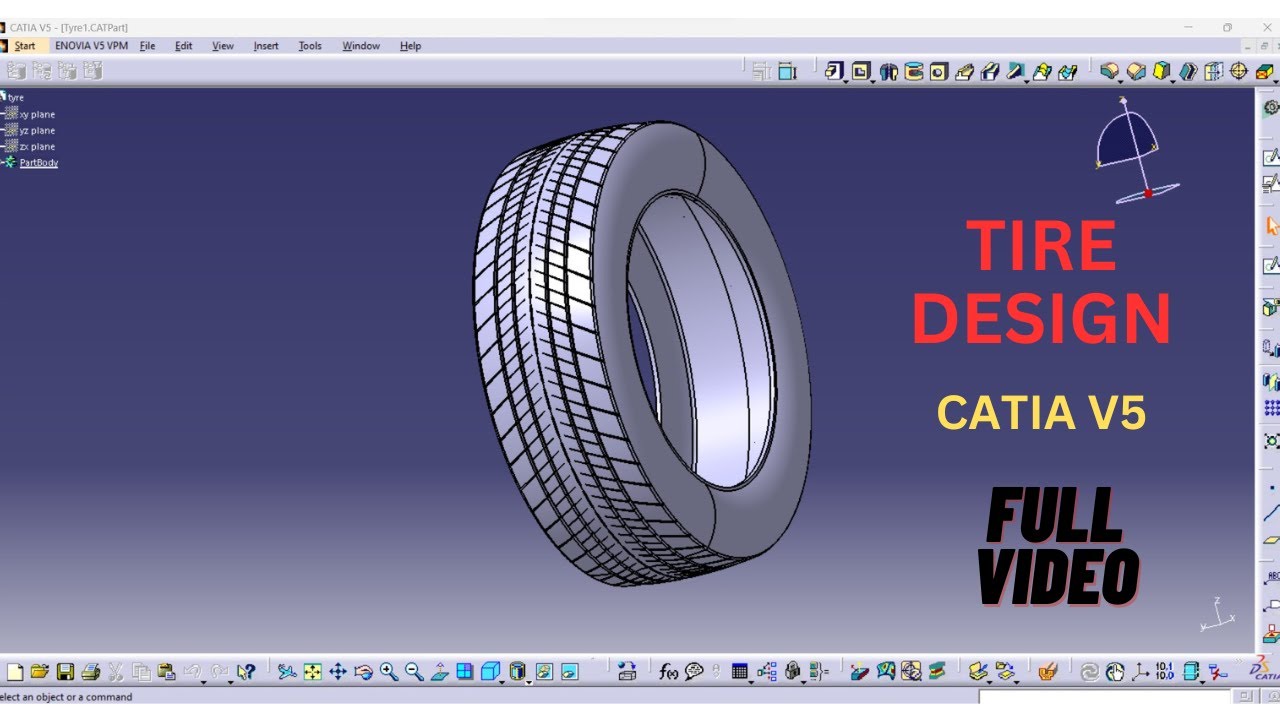Expand the Undo history dropdown arrow
Viewport: 1280px width, 720px height.
pyautogui.click(x=203, y=682)
